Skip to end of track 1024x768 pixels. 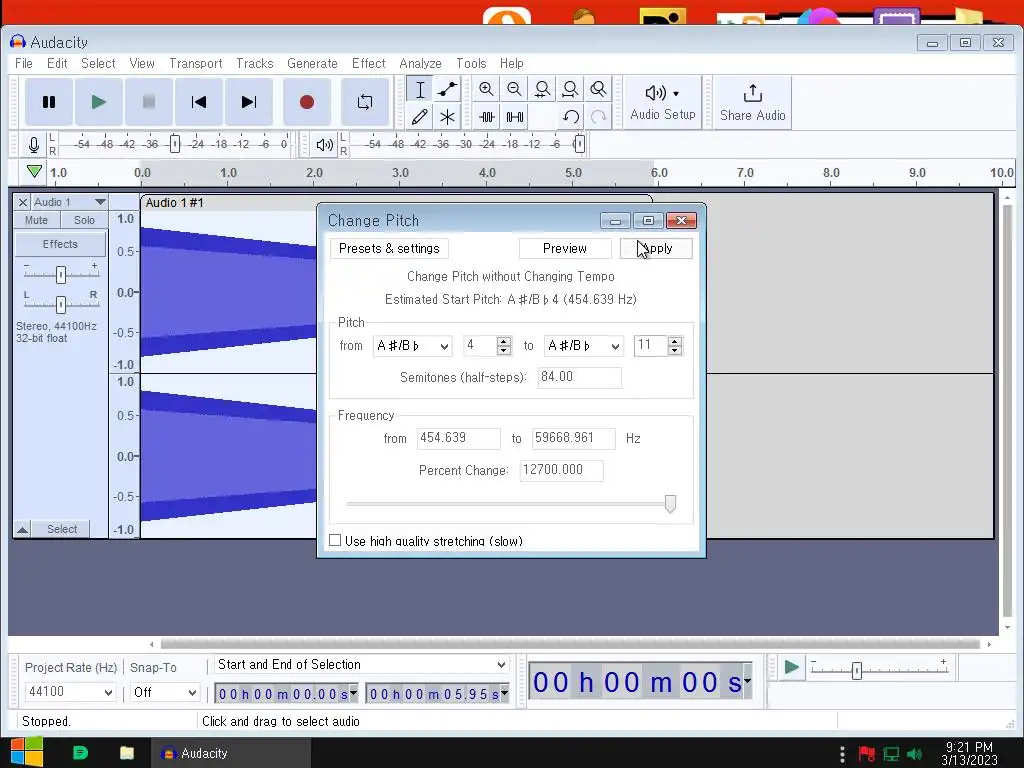point(249,102)
